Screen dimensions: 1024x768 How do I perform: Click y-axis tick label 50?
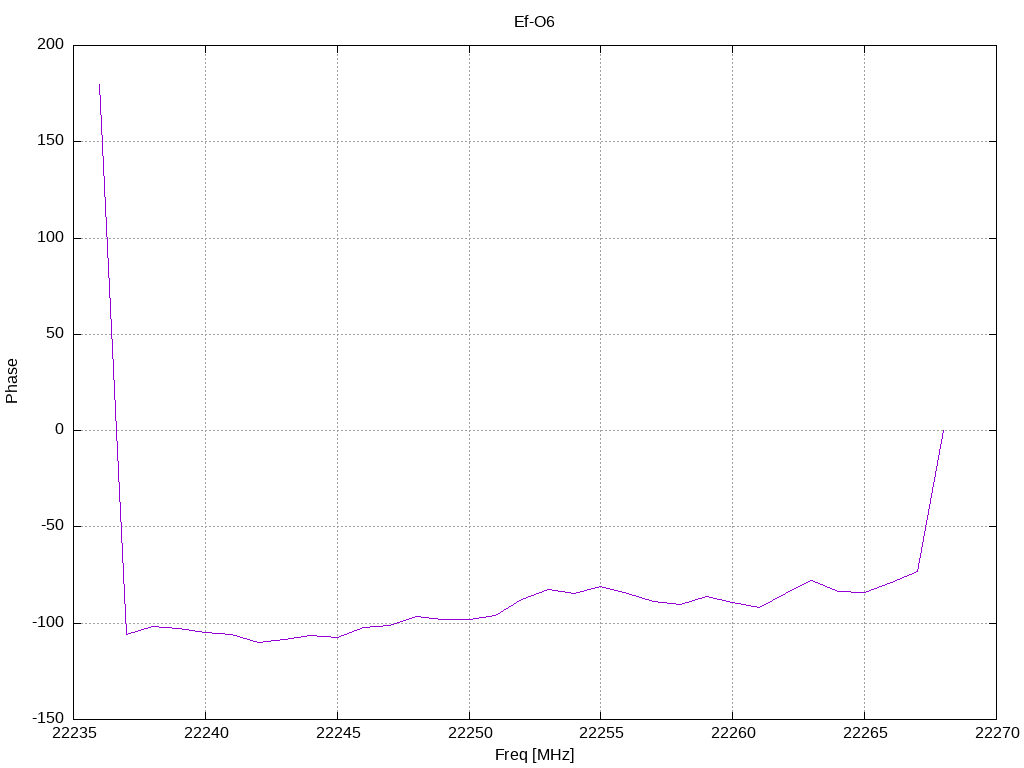55,333
